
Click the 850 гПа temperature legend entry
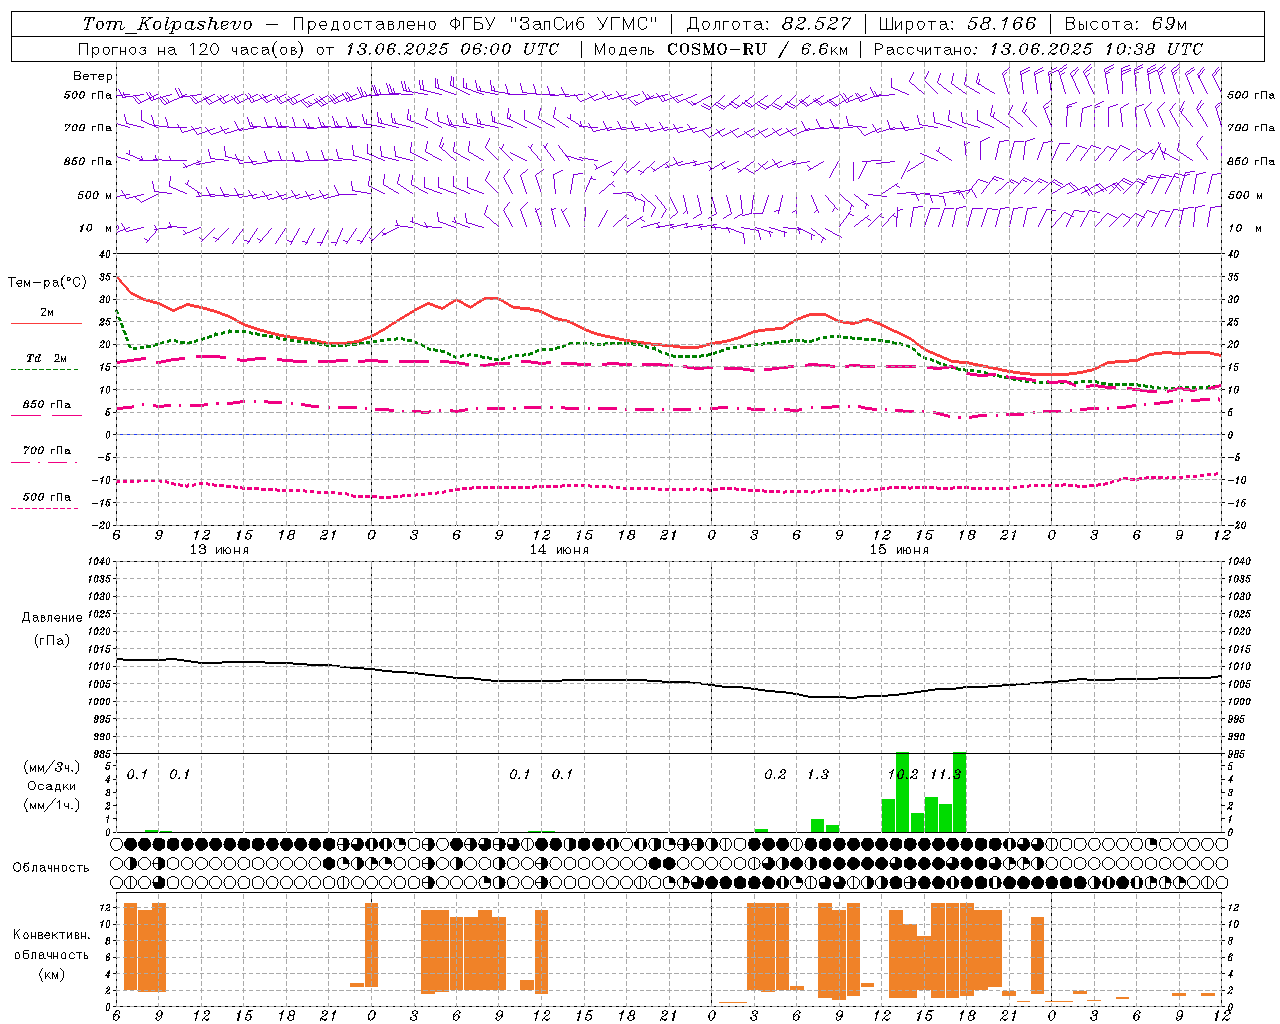tap(47, 405)
